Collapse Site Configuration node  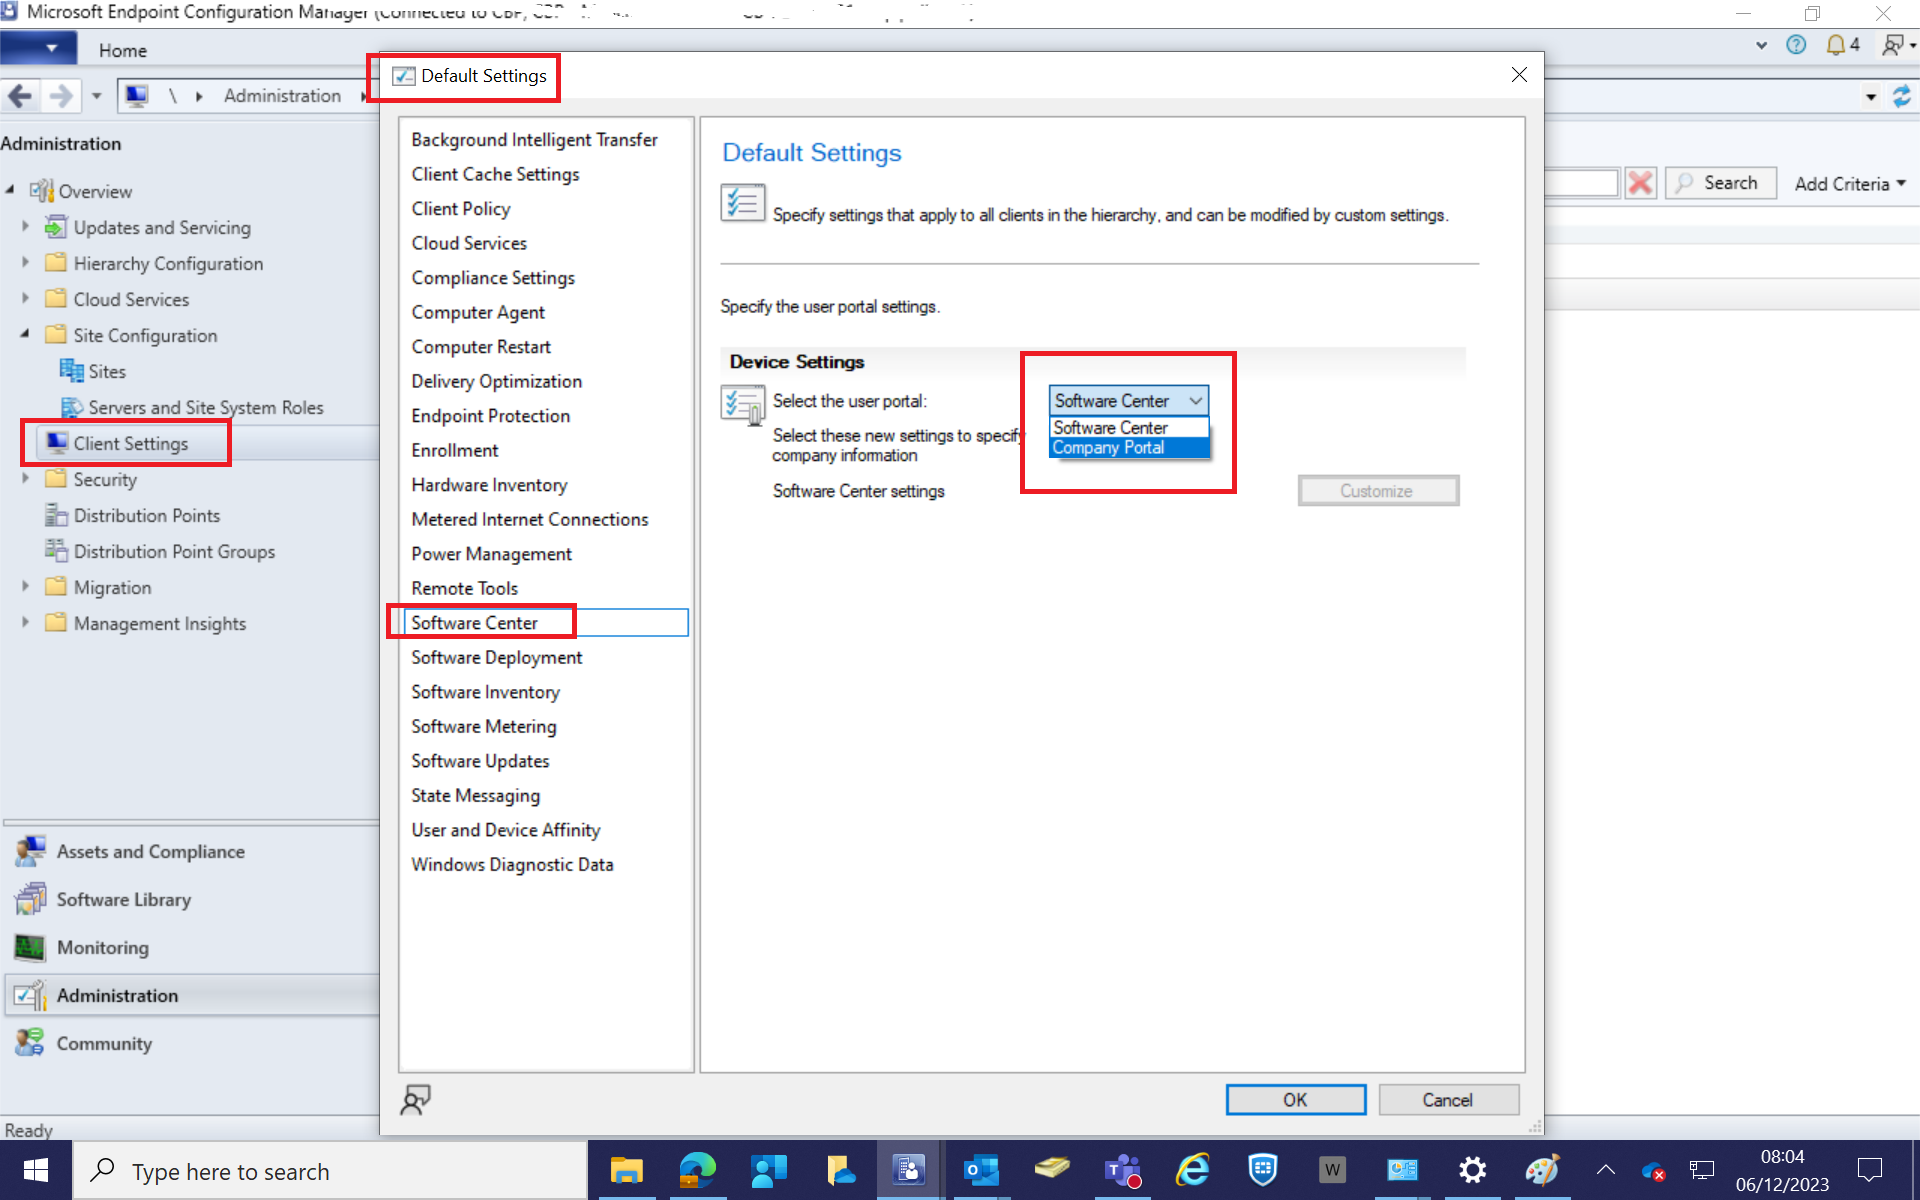(26, 334)
